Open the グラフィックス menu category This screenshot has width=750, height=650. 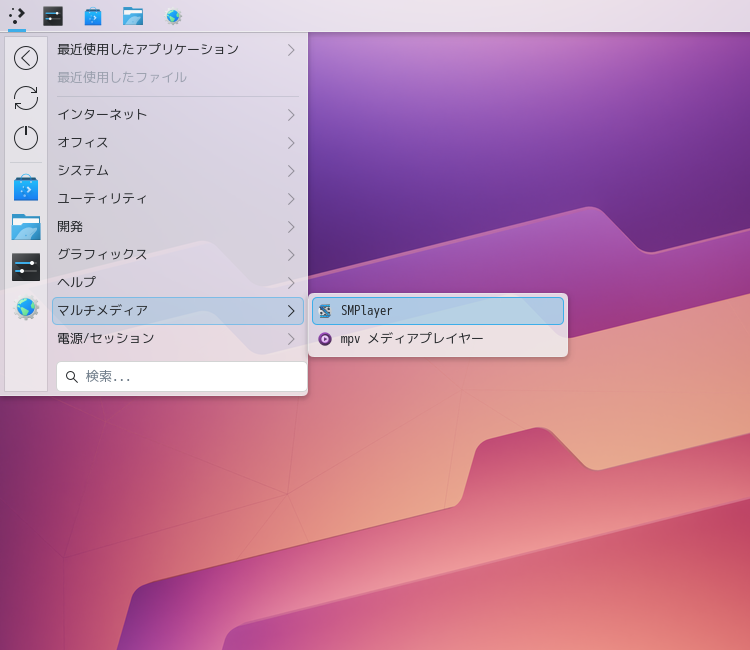click(x=178, y=255)
